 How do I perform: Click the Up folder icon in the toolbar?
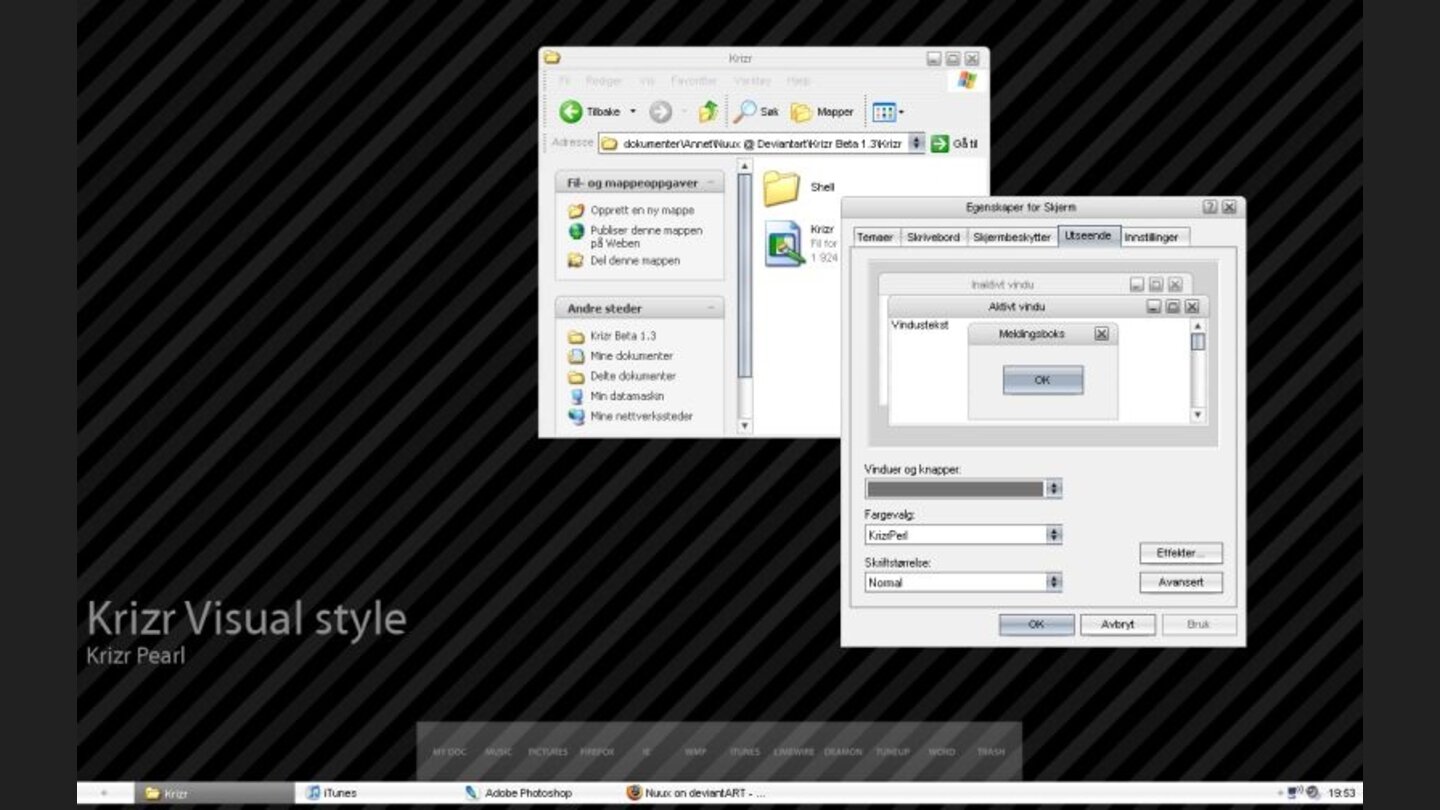pyautogui.click(x=708, y=112)
